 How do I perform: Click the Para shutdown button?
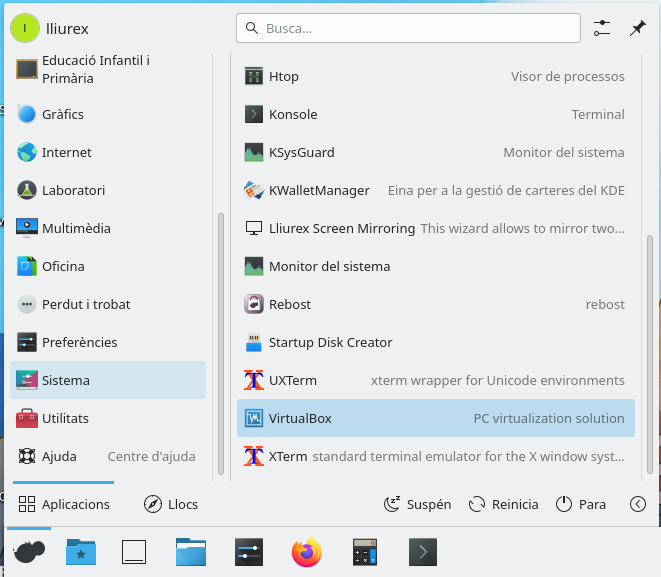click(580, 504)
